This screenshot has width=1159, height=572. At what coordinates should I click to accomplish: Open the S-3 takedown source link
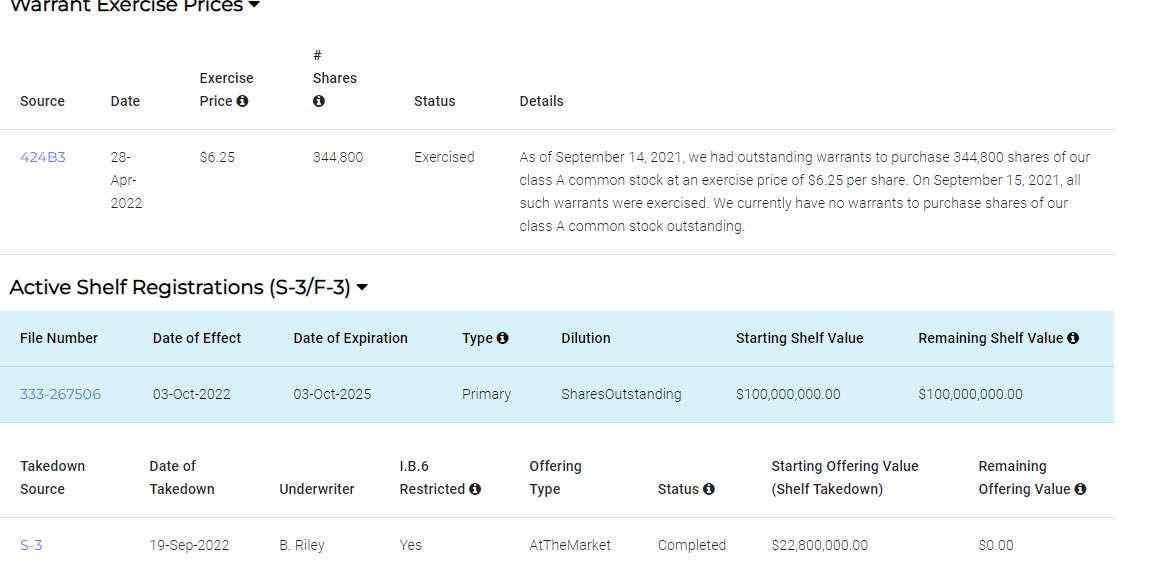tap(31, 545)
